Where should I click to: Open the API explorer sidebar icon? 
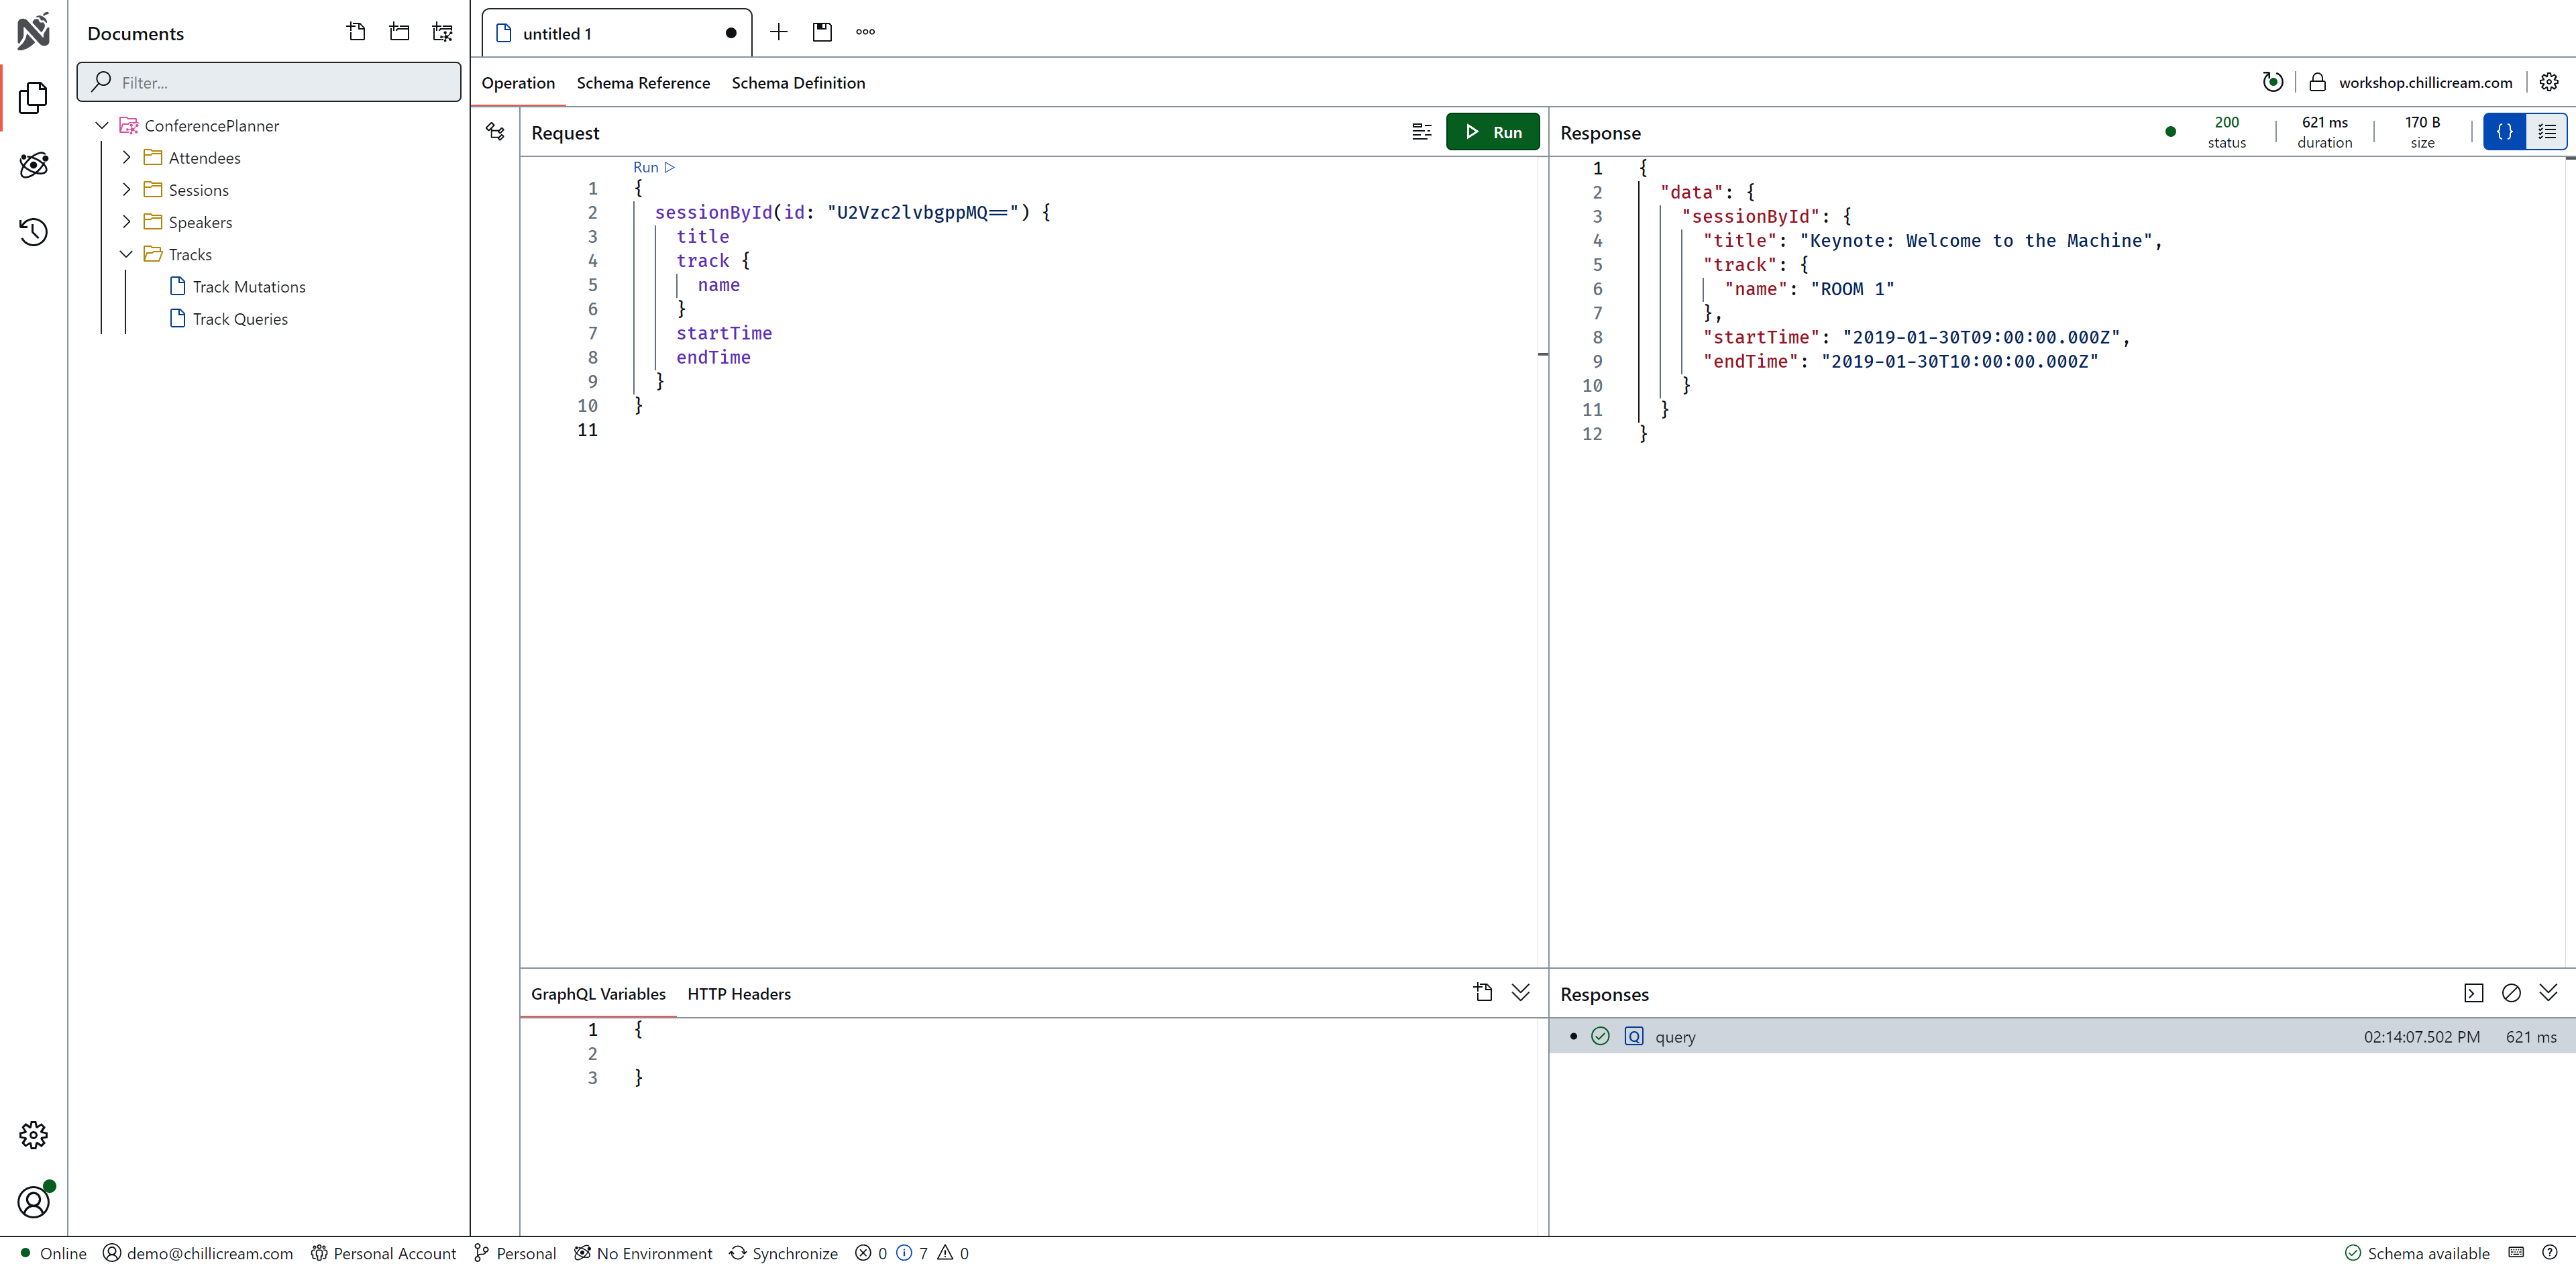pyautogui.click(x=33, y=165)
